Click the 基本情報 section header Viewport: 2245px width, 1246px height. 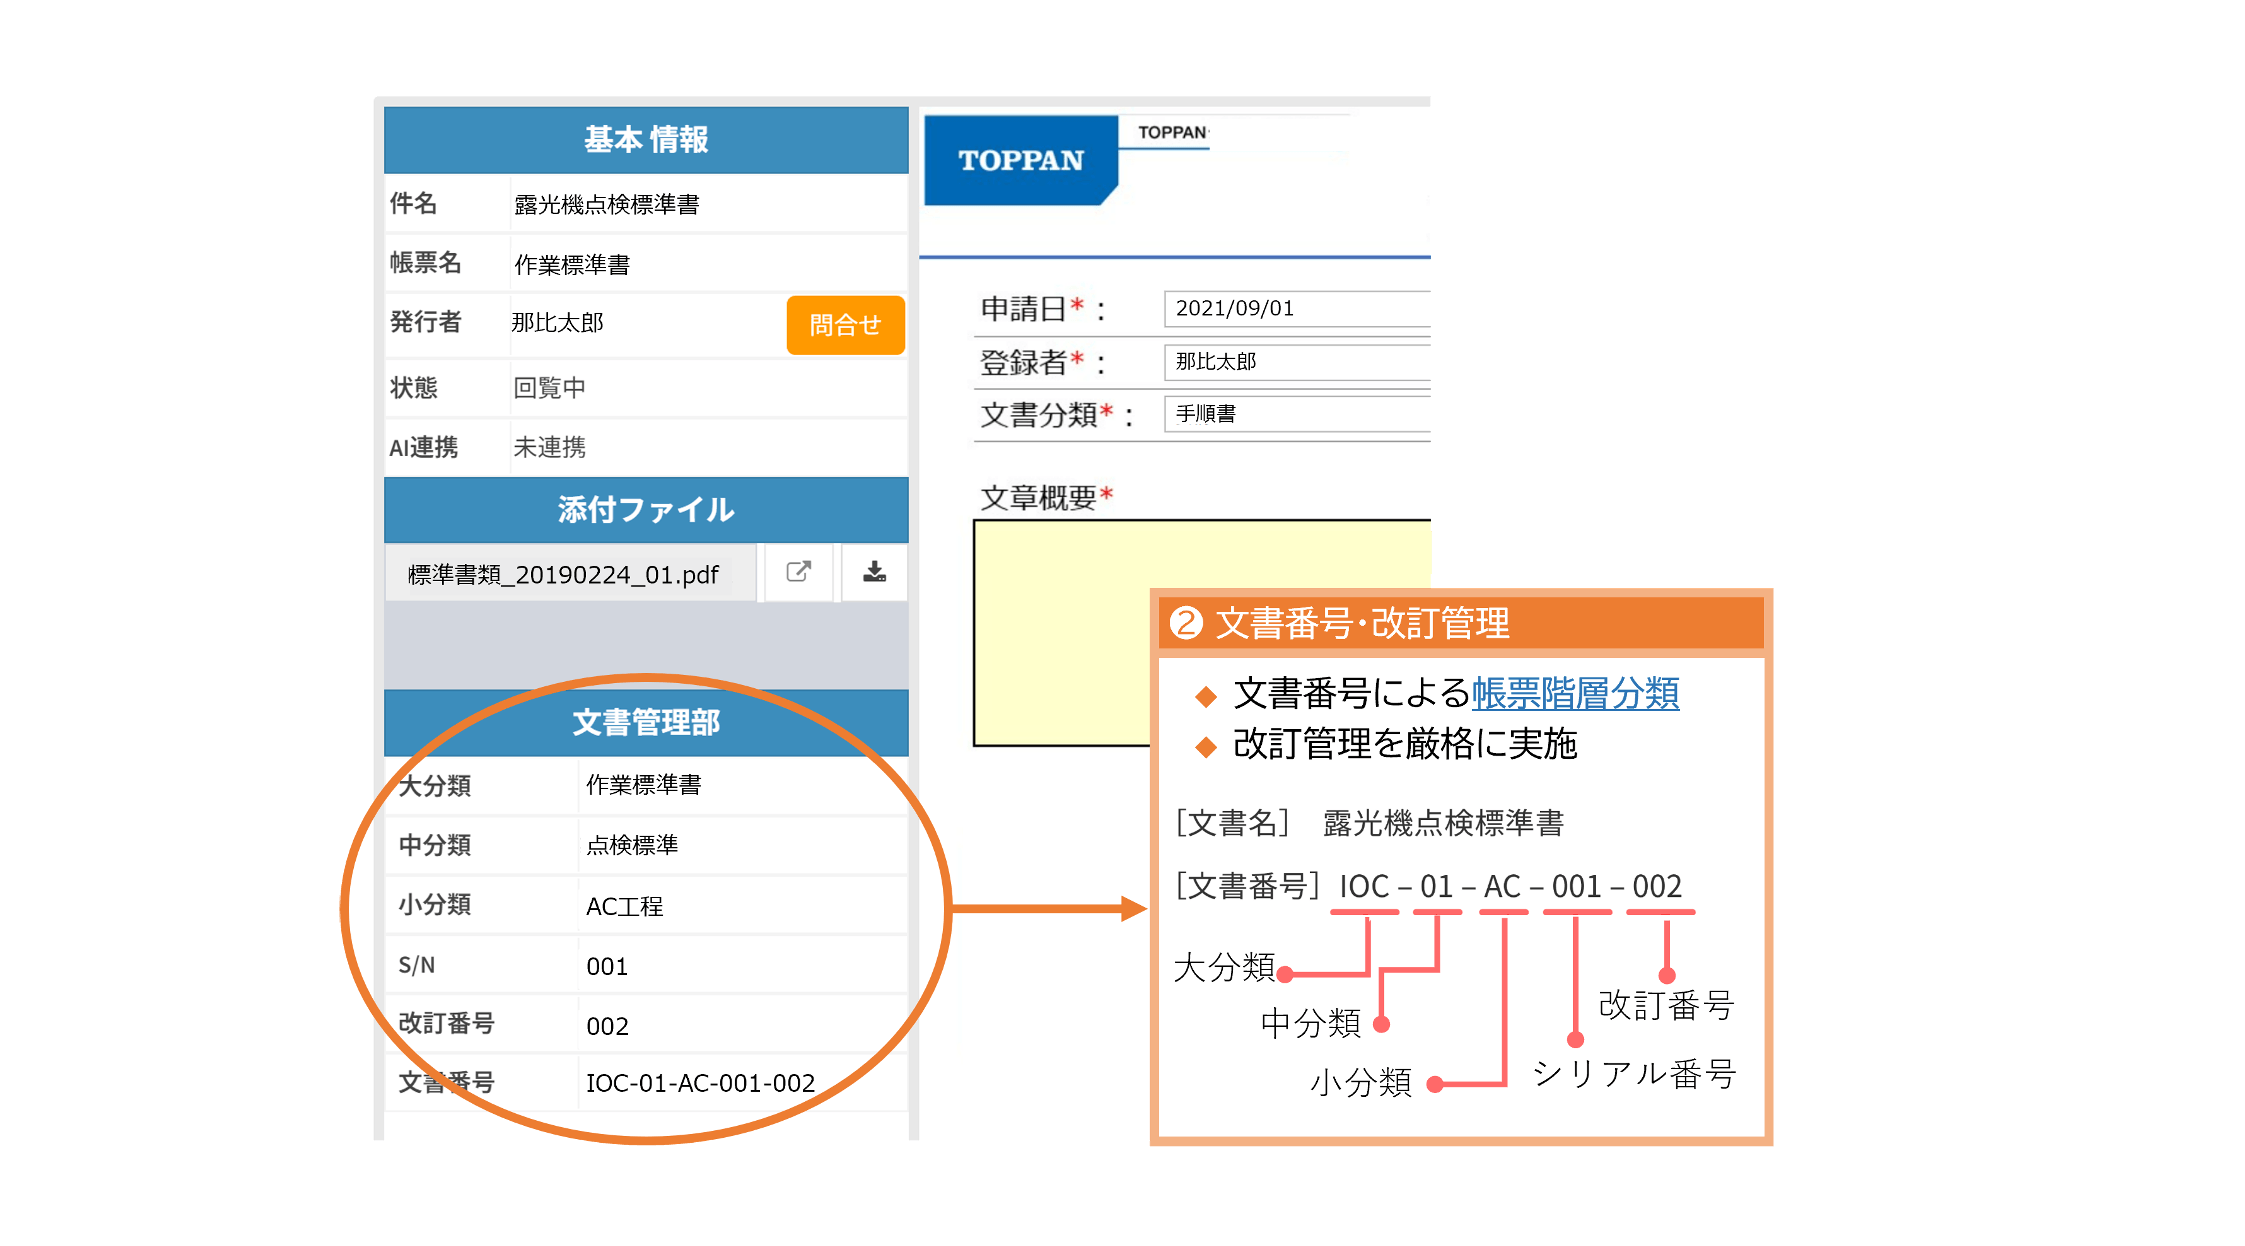pyautogui.click(x=646, y=140)
